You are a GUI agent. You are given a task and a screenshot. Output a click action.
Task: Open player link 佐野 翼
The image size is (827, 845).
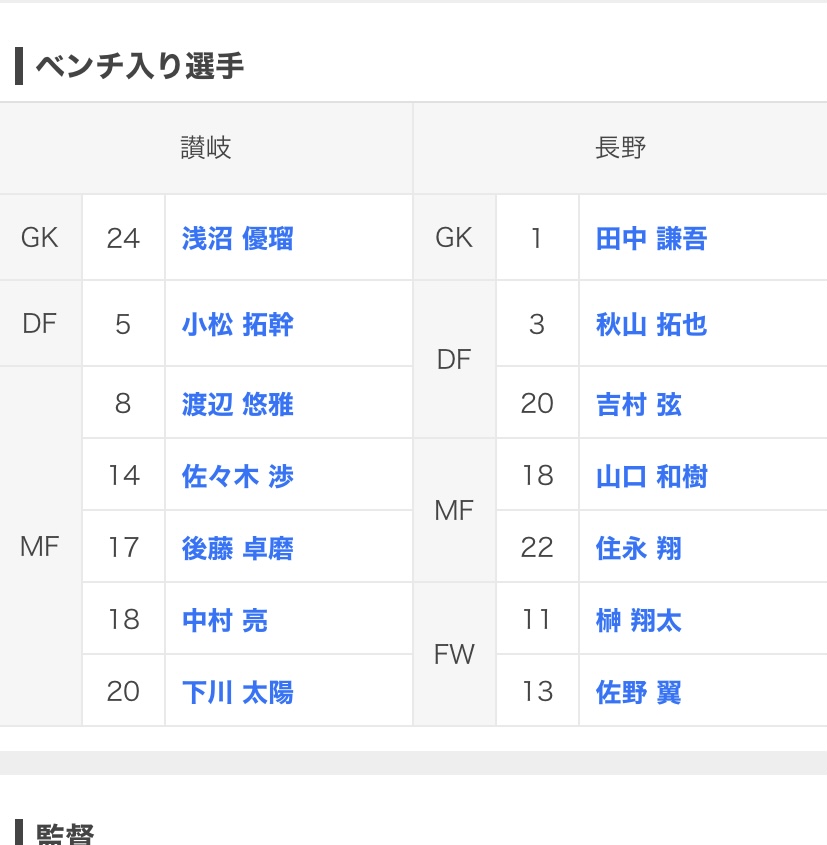(638, 692)
